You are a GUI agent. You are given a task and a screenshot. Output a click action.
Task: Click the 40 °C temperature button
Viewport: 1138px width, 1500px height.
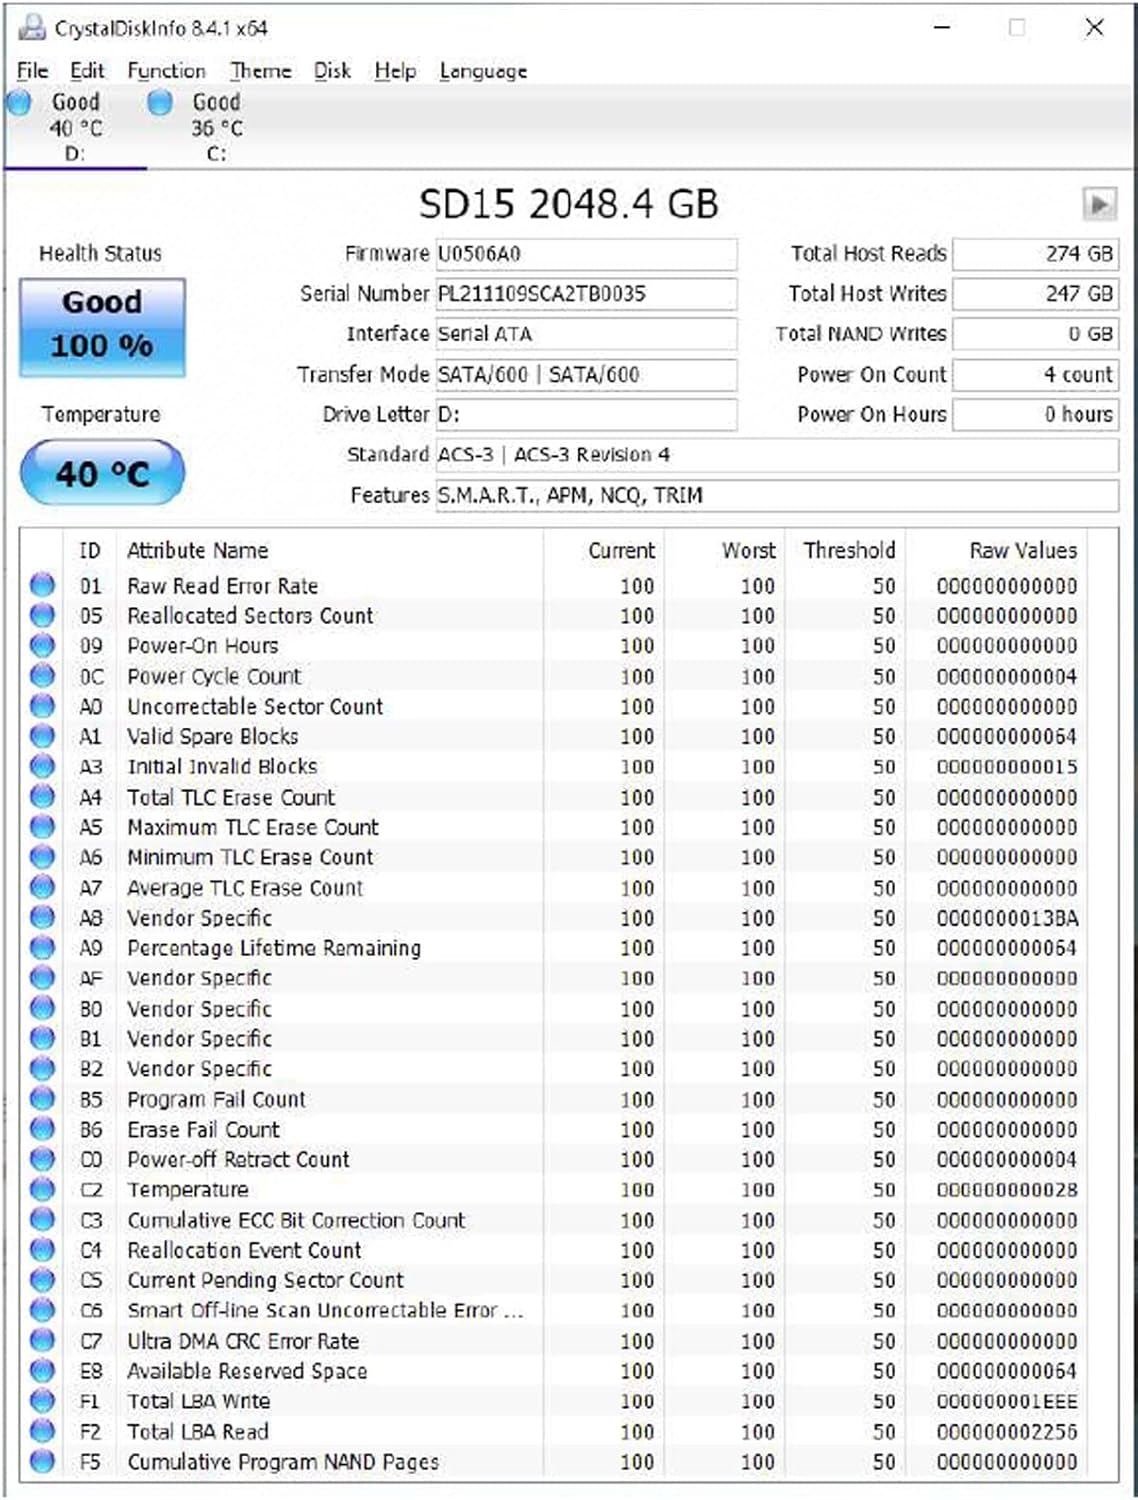pos(102,473)
